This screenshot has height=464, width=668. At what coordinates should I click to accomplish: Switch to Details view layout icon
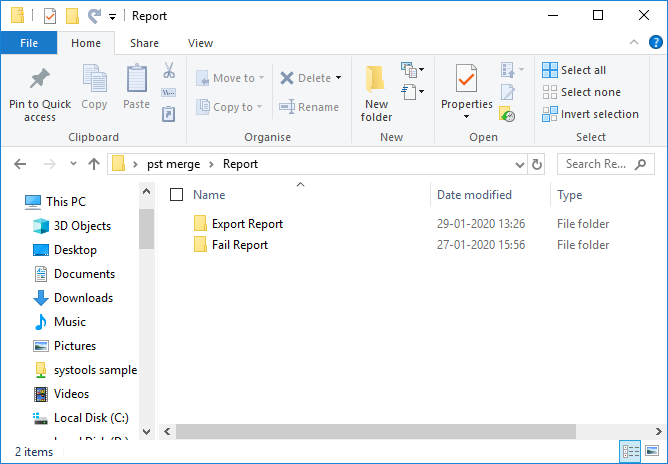coord(631,451)
